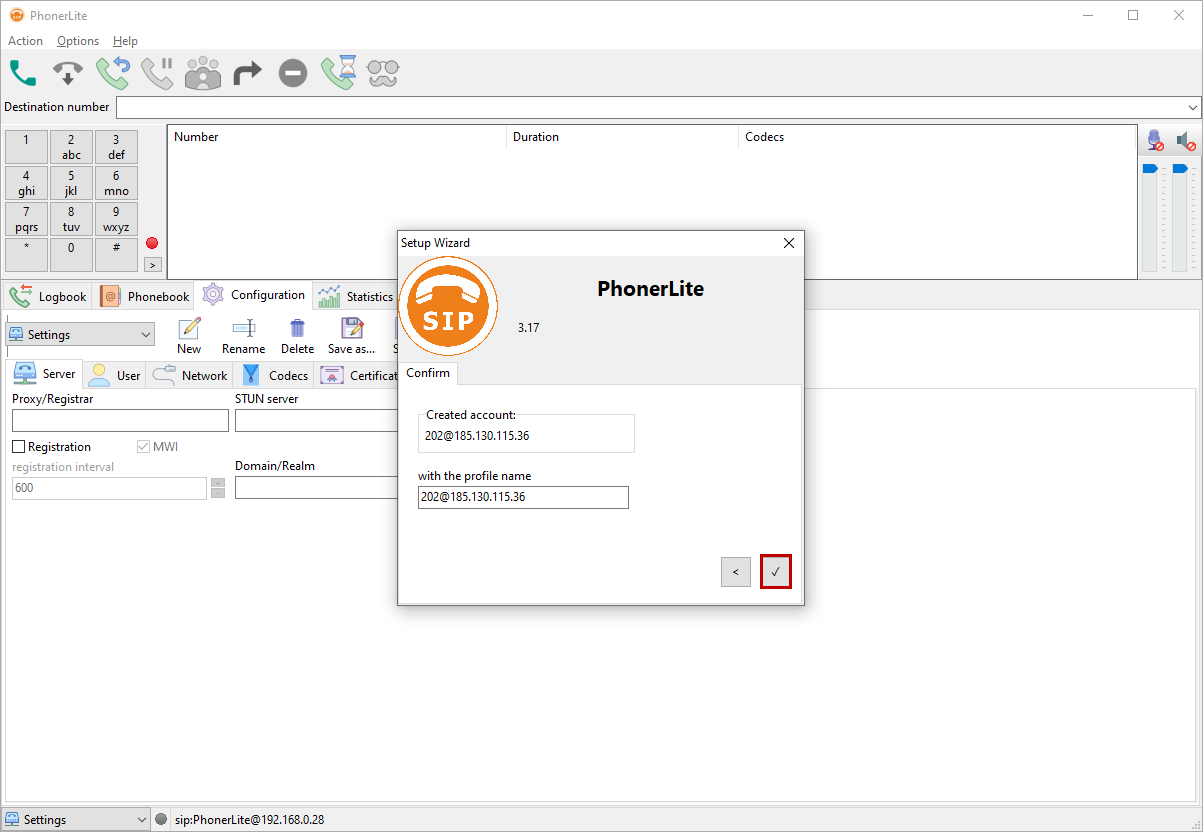Click the call forward arrow icon

247,73
